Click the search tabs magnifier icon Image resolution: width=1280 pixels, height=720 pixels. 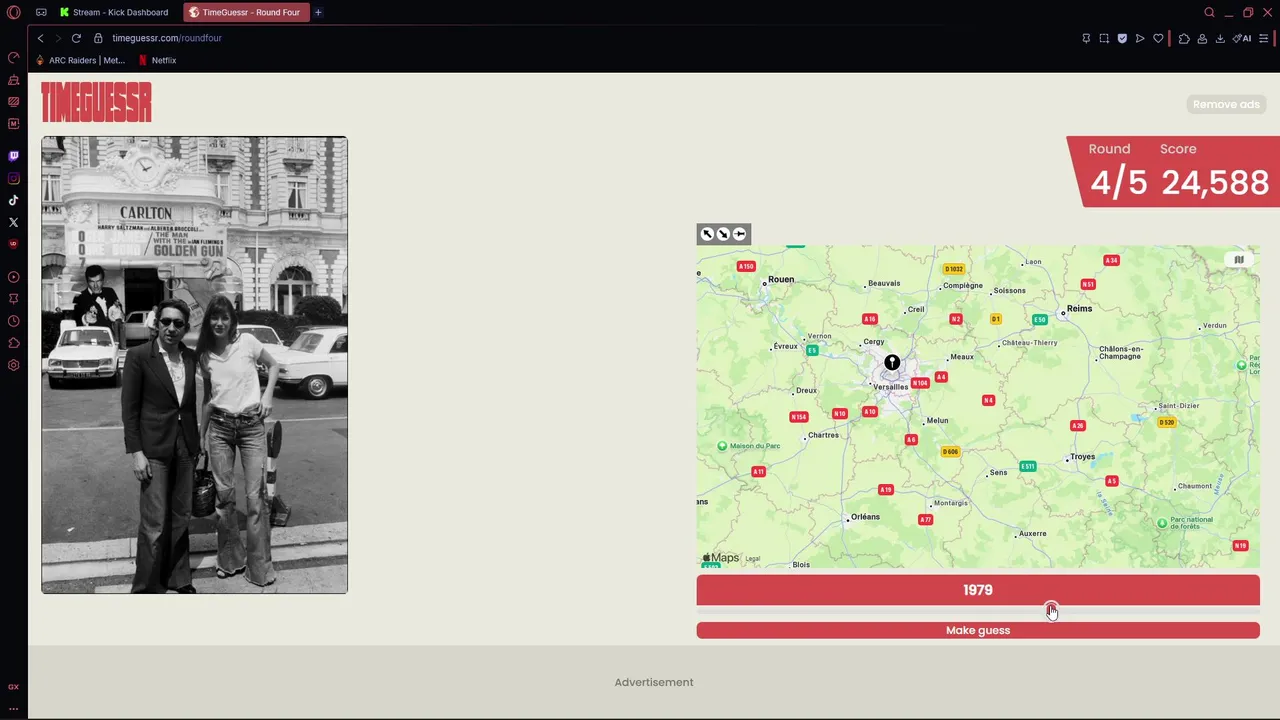tap(1209, 12)
